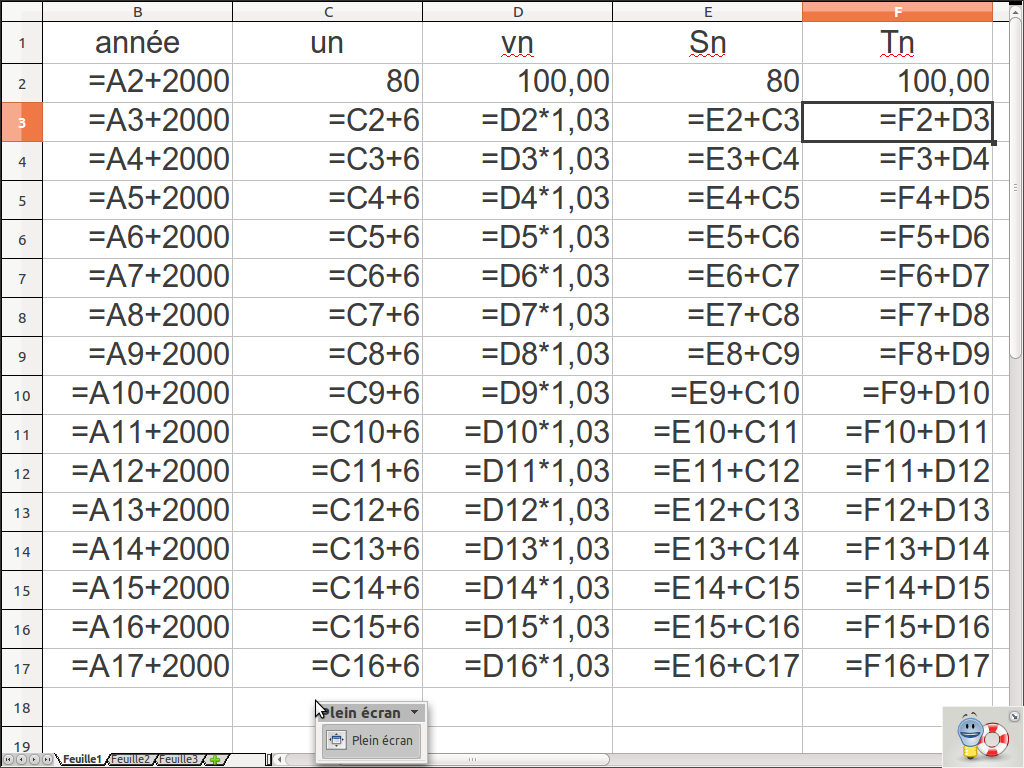Add a new sheet with green plus icon
Image resolution: width=1024 pixels, height=768 pixels.
tap(215, 760)
